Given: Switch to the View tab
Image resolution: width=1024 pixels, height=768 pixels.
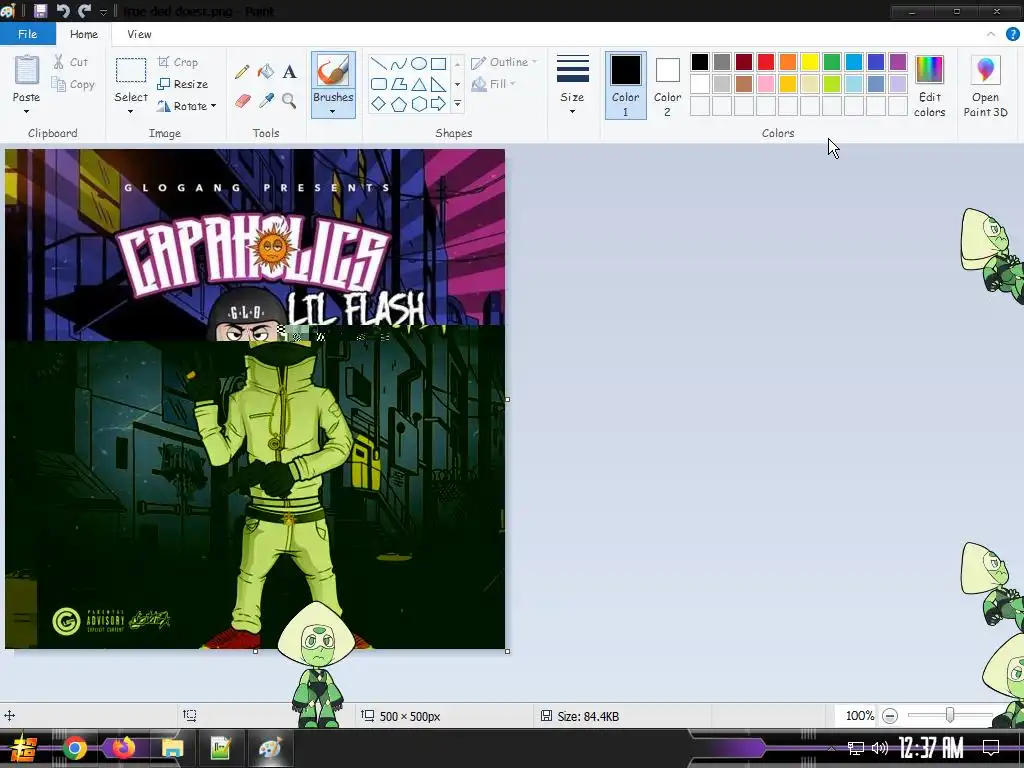Looking at the screenshot, I should tap(139, 34).
